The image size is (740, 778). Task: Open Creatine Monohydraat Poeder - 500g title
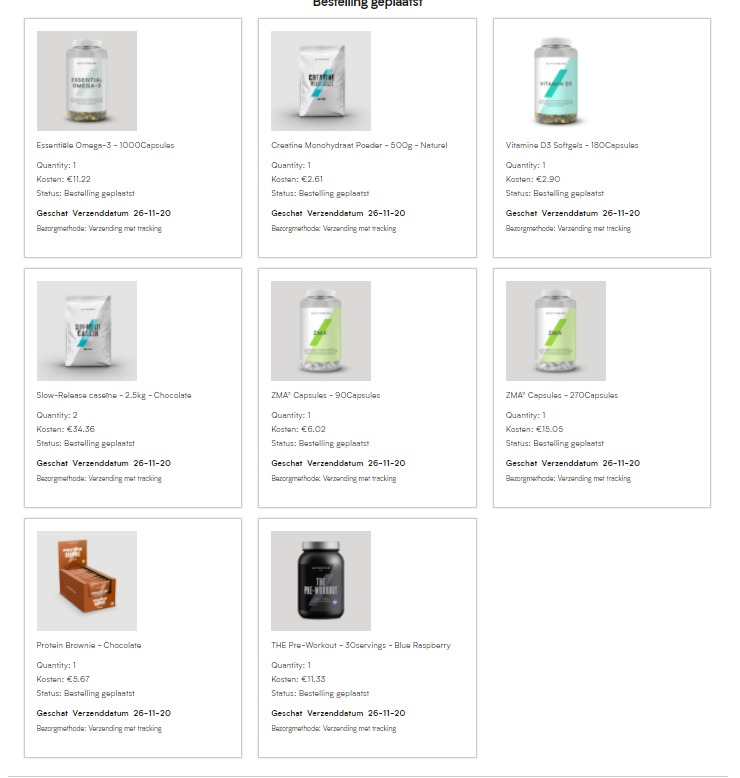(359, 145)
